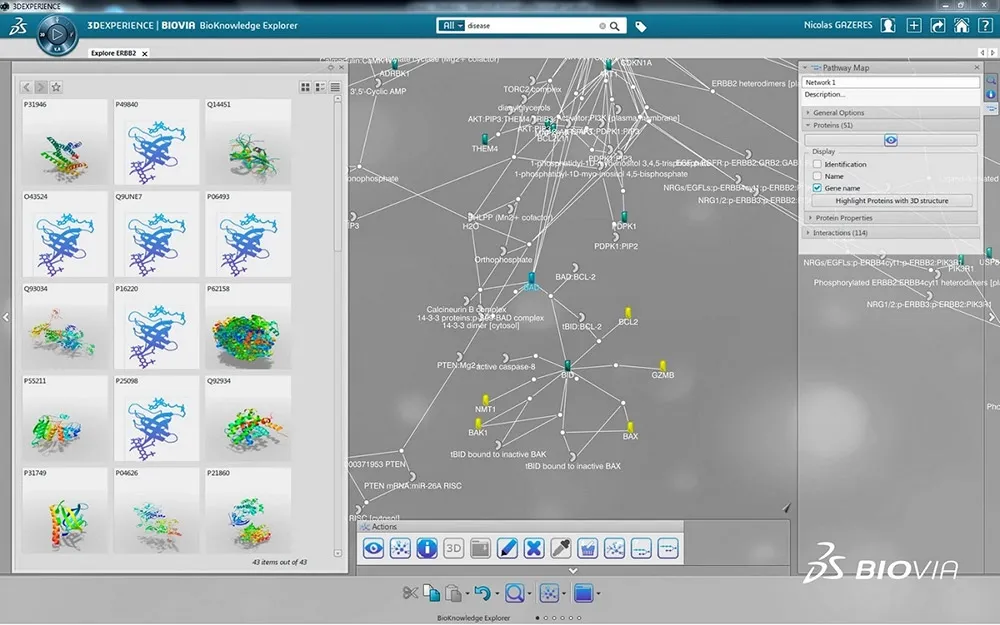
Task: Enable the Identification checkbox
Action: pos(817,164)
